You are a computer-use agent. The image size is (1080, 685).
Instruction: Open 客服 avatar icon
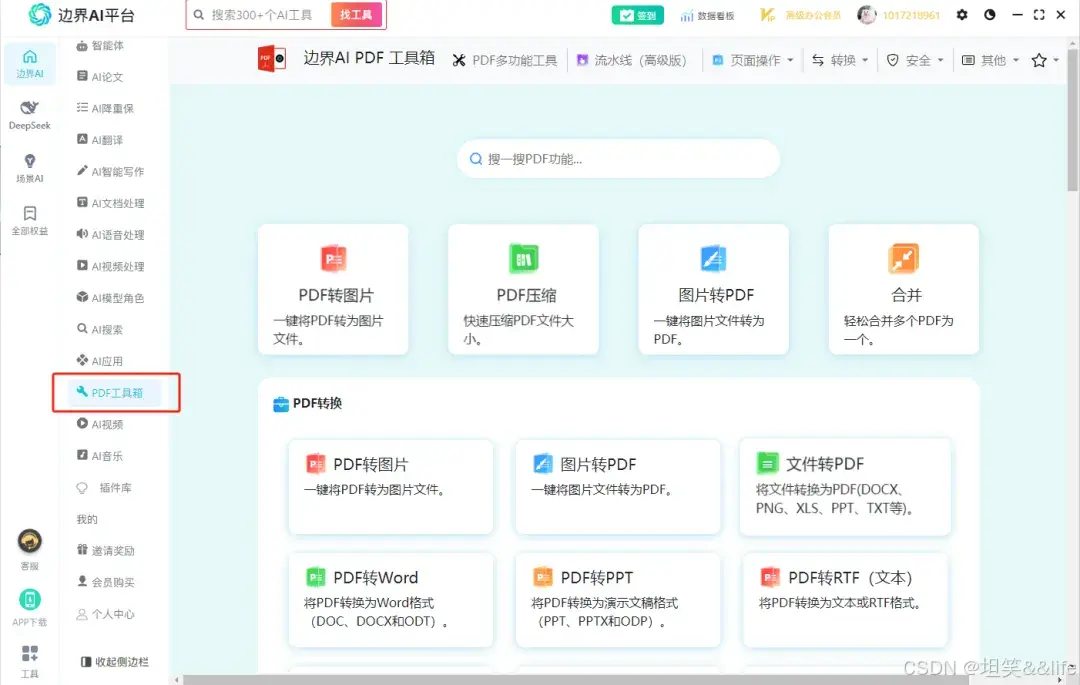(x=30, y=542)
